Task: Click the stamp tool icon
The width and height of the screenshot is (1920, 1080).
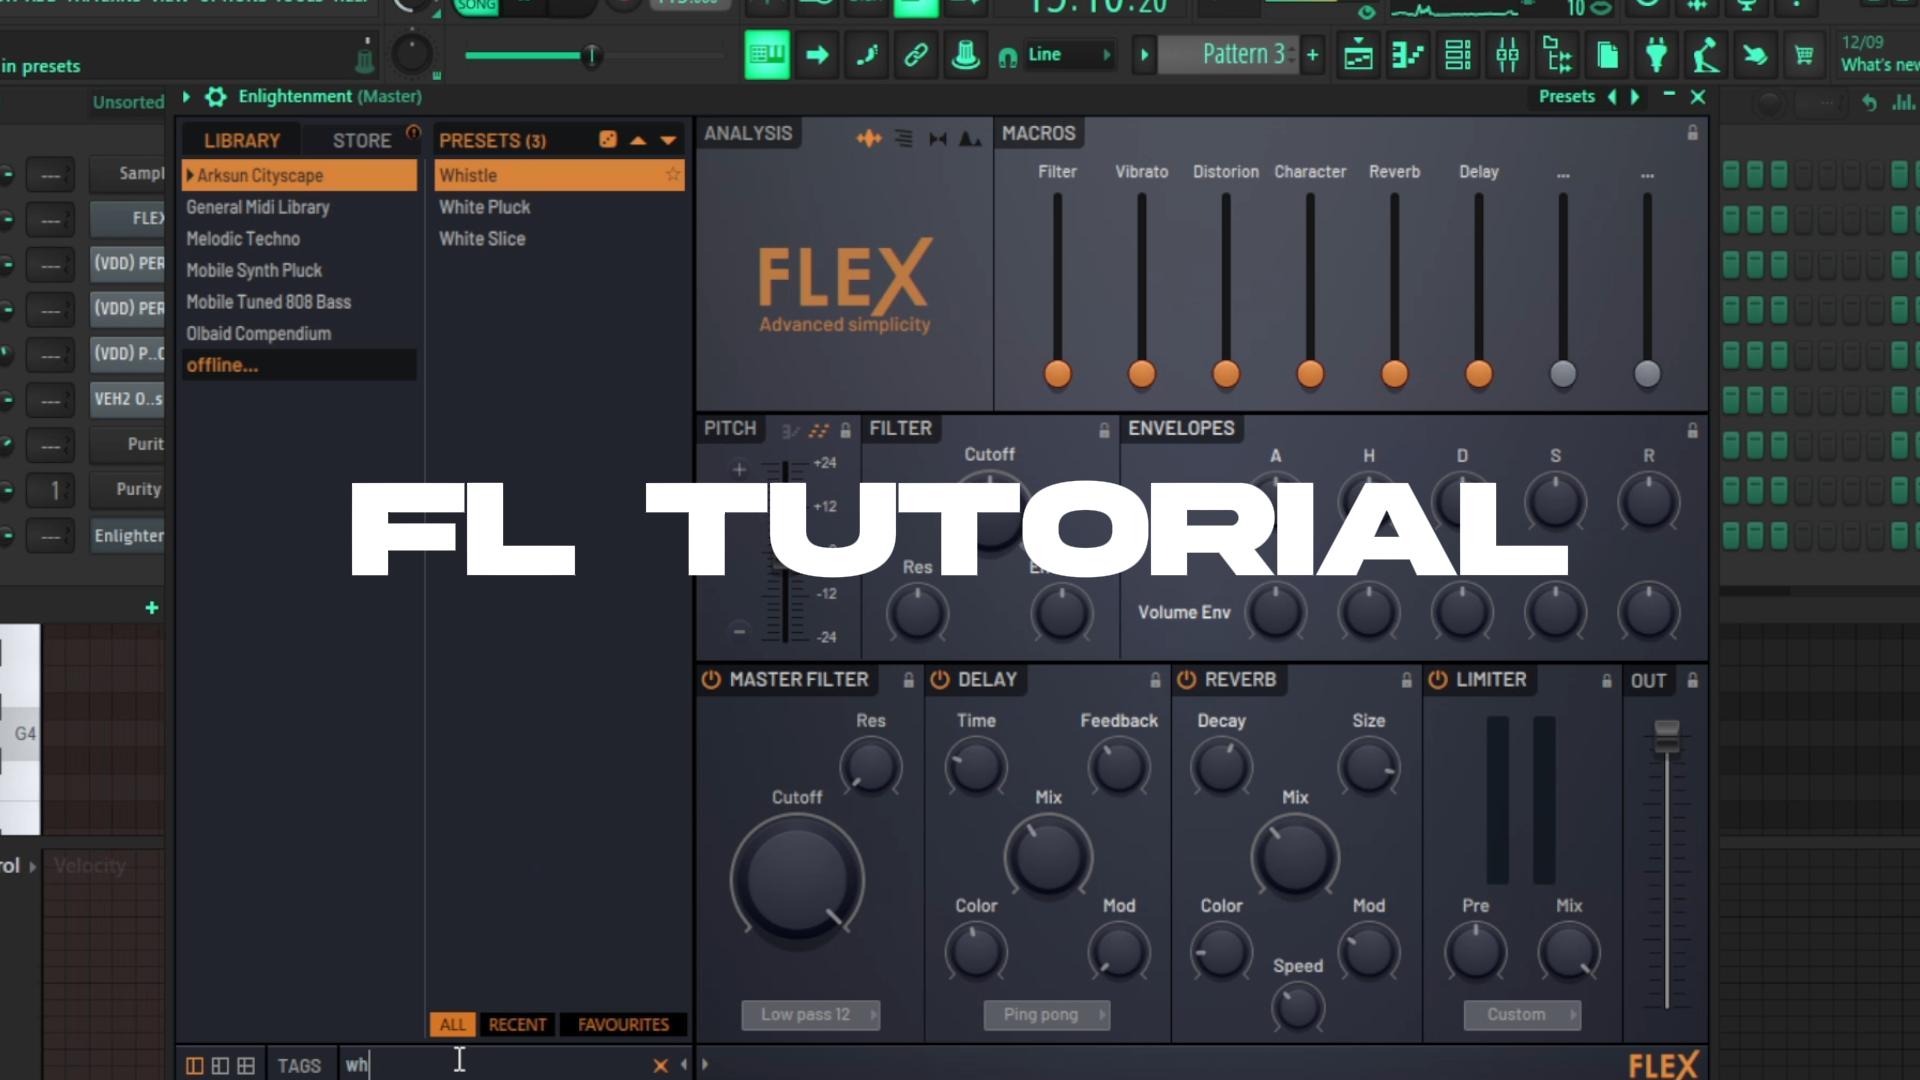Action: 965,55
